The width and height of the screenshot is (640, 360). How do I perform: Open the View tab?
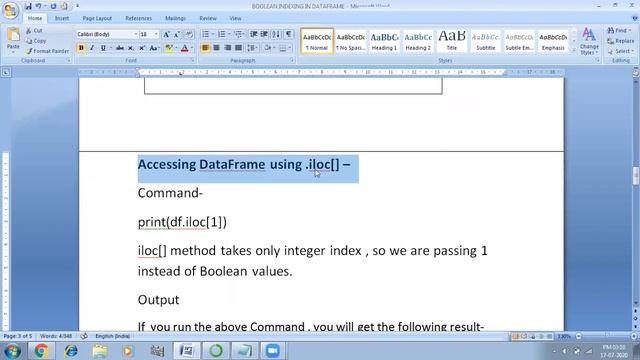235,18
